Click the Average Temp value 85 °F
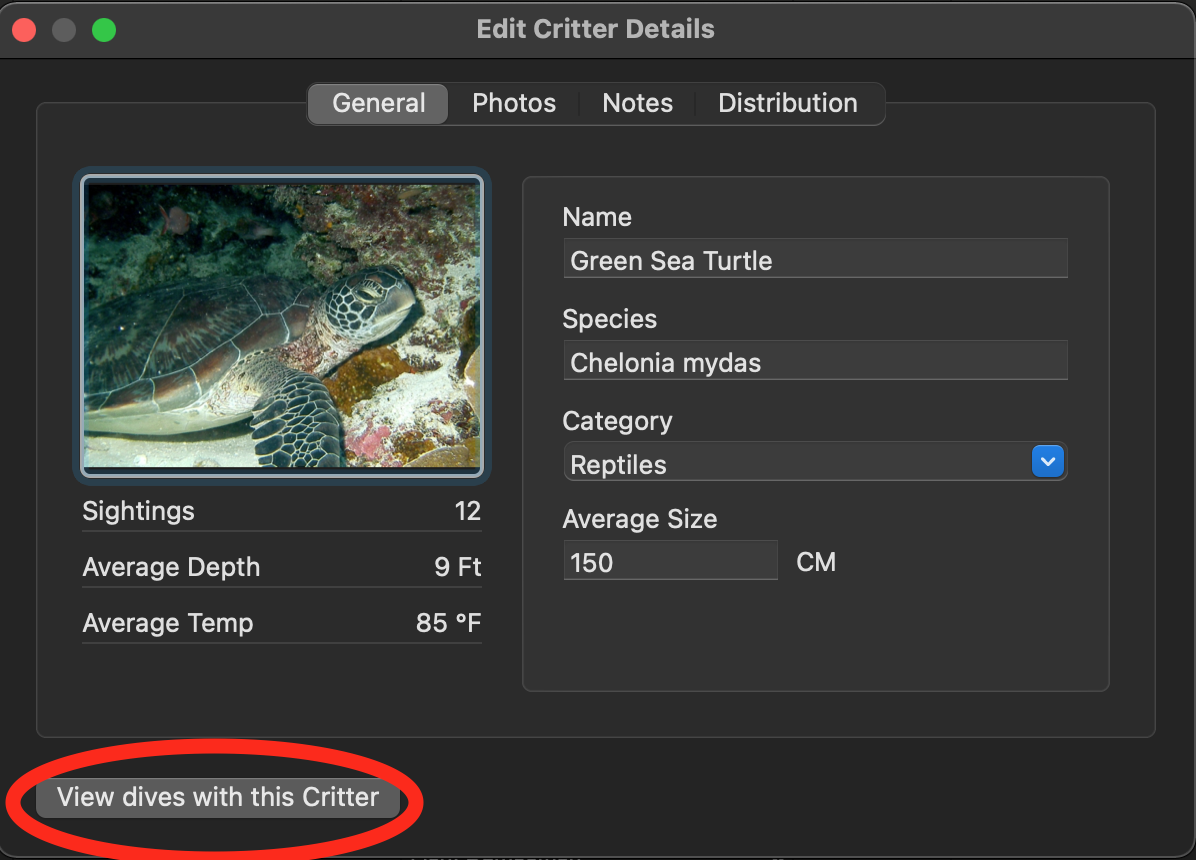 click(448, 623)
